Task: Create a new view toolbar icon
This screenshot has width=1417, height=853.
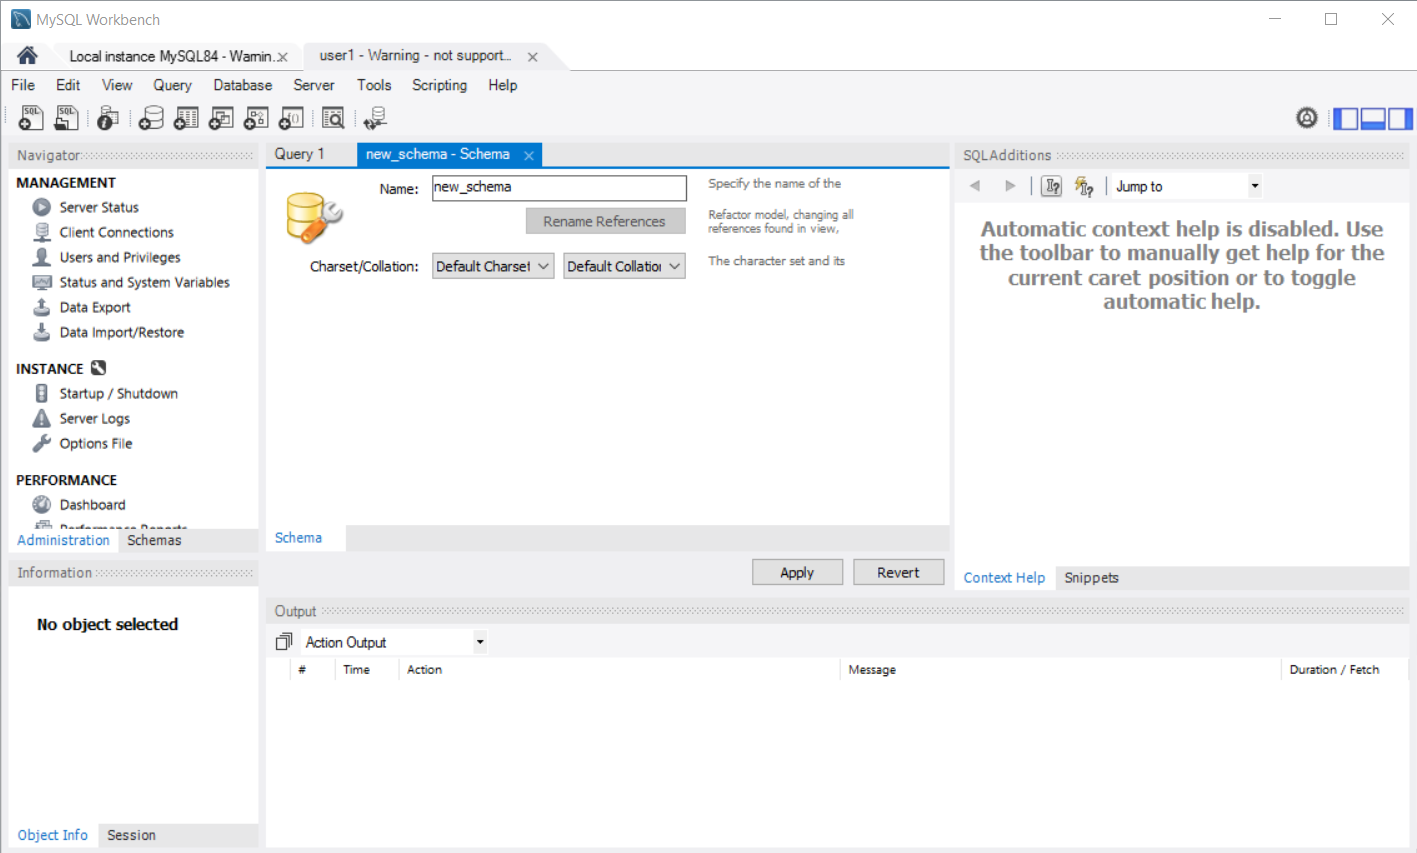Action: (221, 118)
